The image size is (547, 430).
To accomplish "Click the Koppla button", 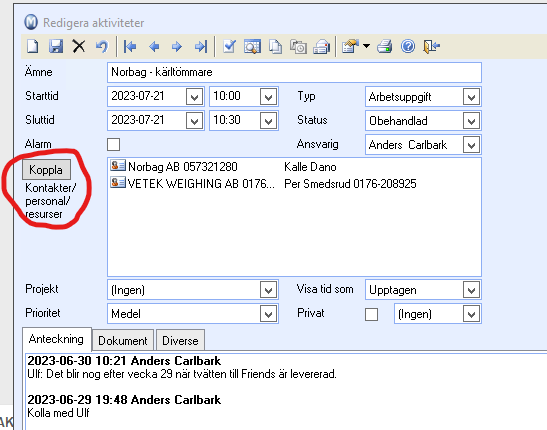I will coord(46,170).
